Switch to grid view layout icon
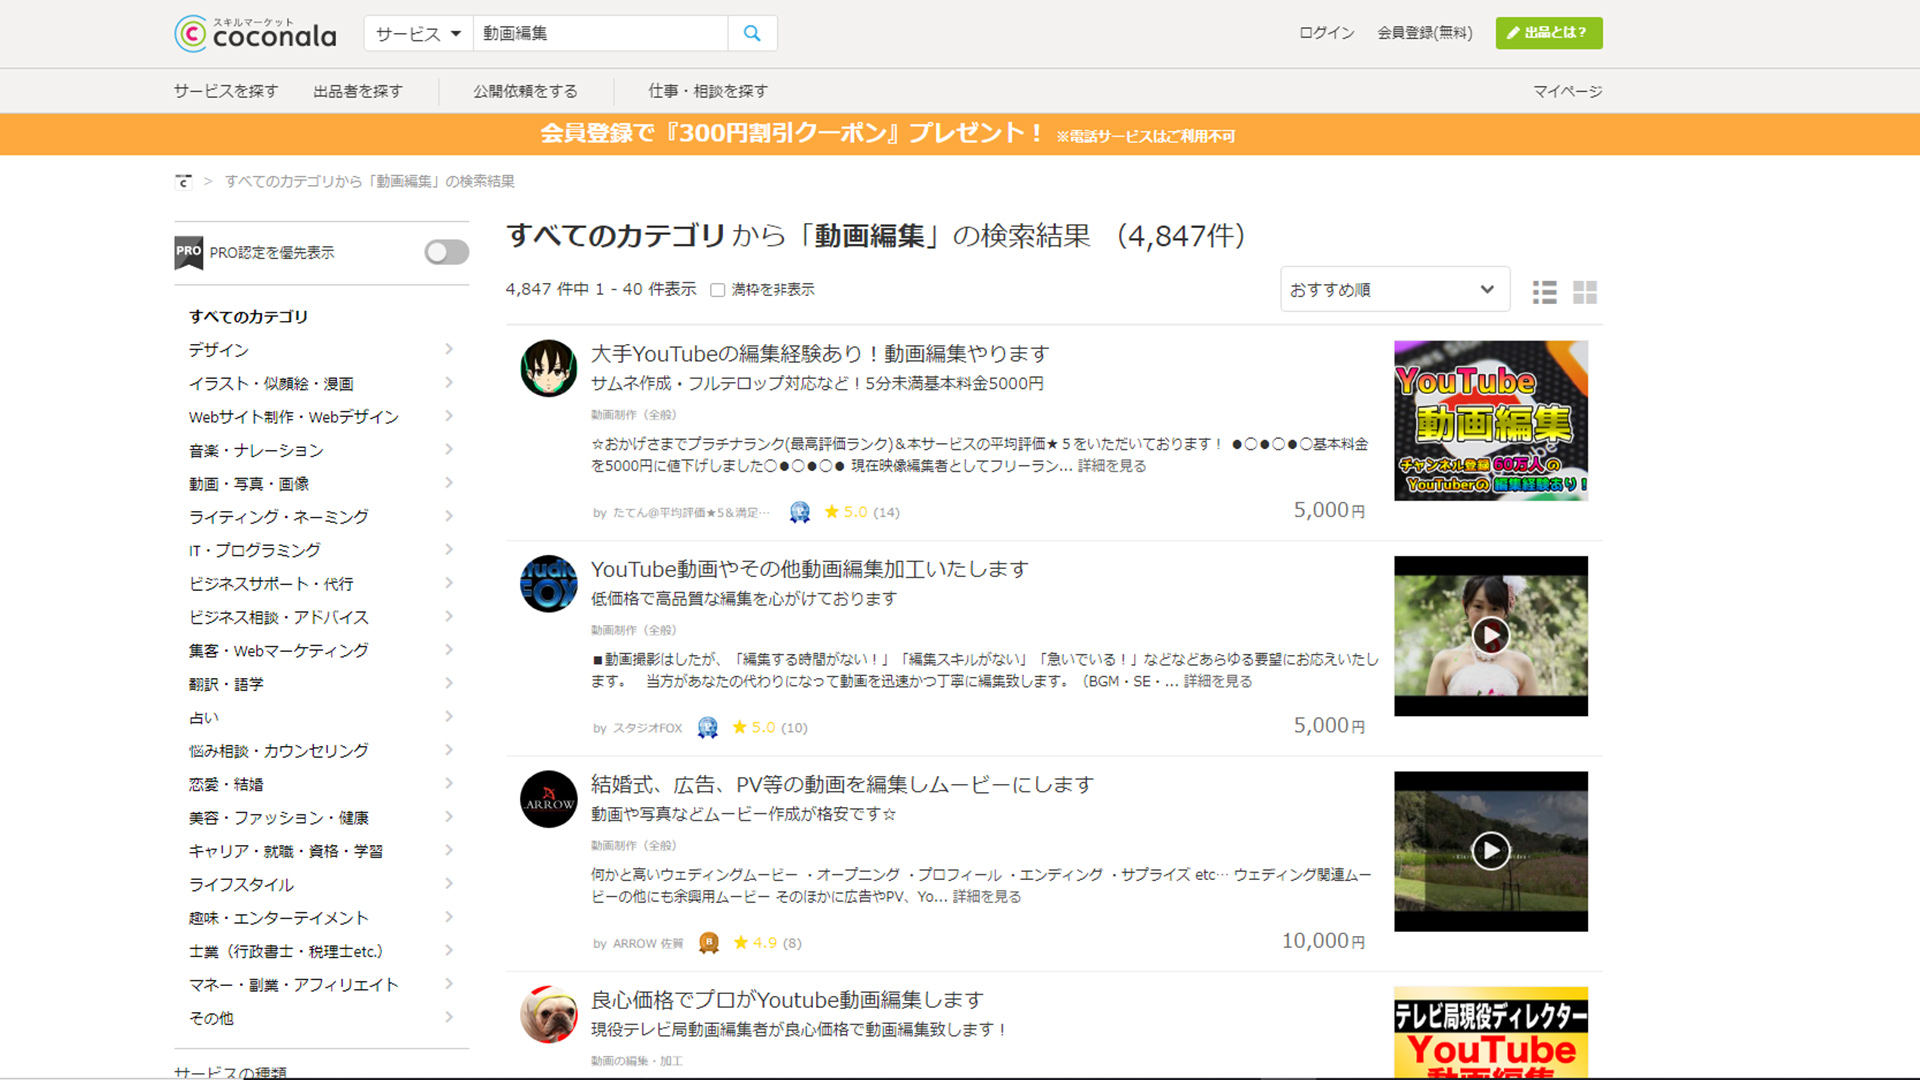The height and width of the screenshot is (1080, 1920). [1585, 292]
